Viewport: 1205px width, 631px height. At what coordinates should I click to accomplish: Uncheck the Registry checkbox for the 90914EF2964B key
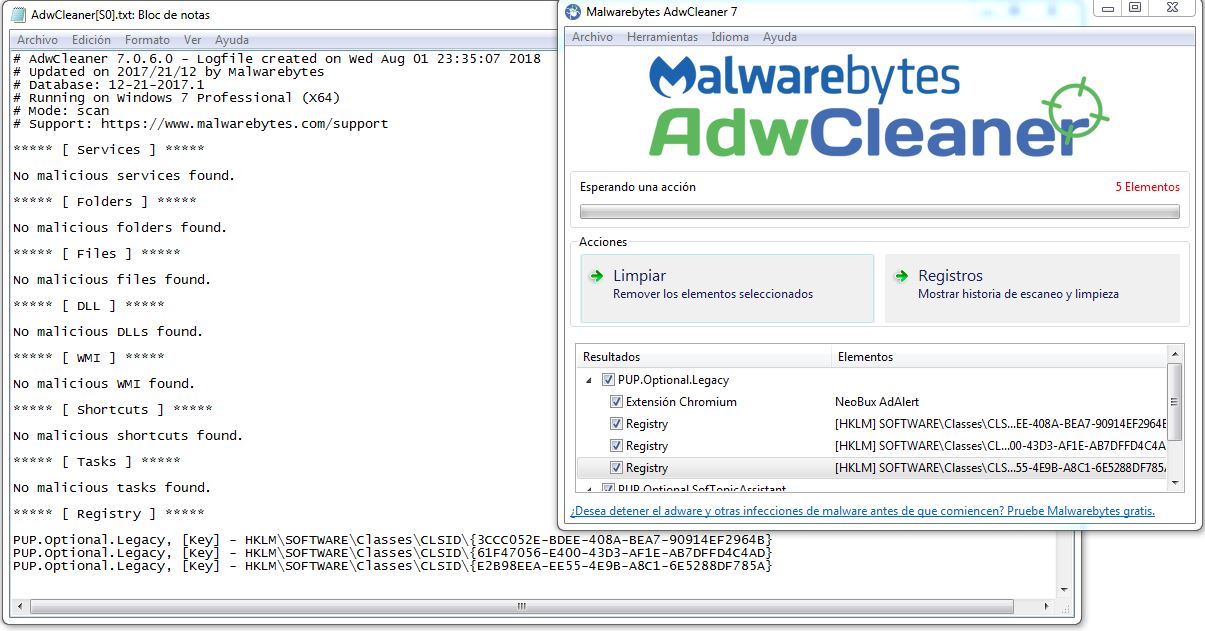click(616, 424)
